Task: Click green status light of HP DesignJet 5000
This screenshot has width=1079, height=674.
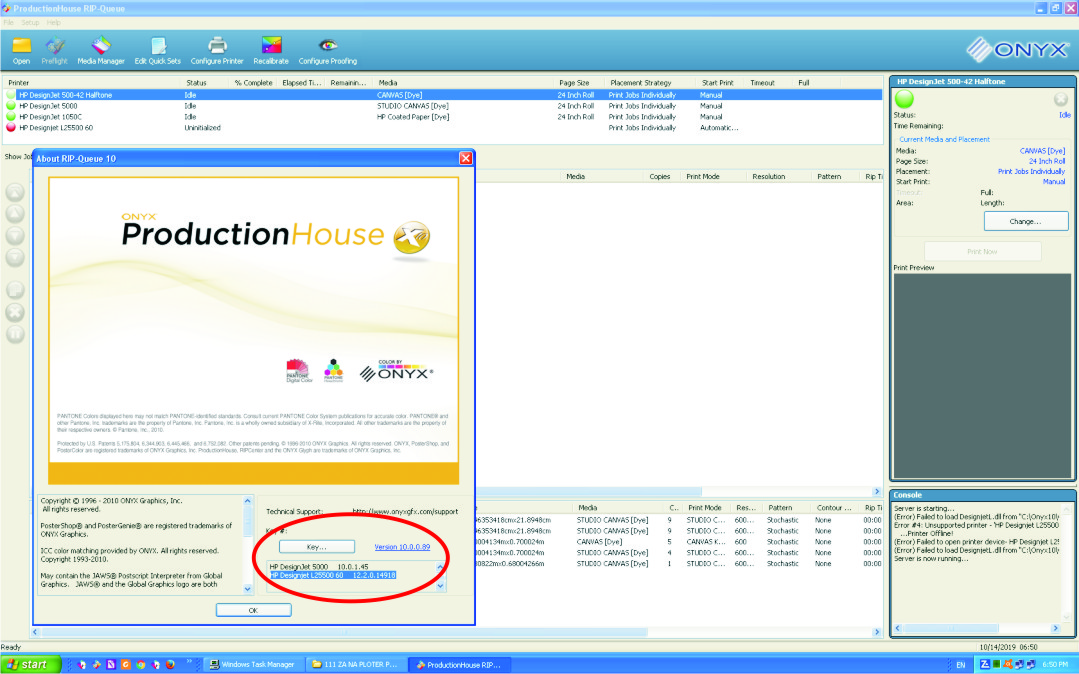Action: [10, 106]
